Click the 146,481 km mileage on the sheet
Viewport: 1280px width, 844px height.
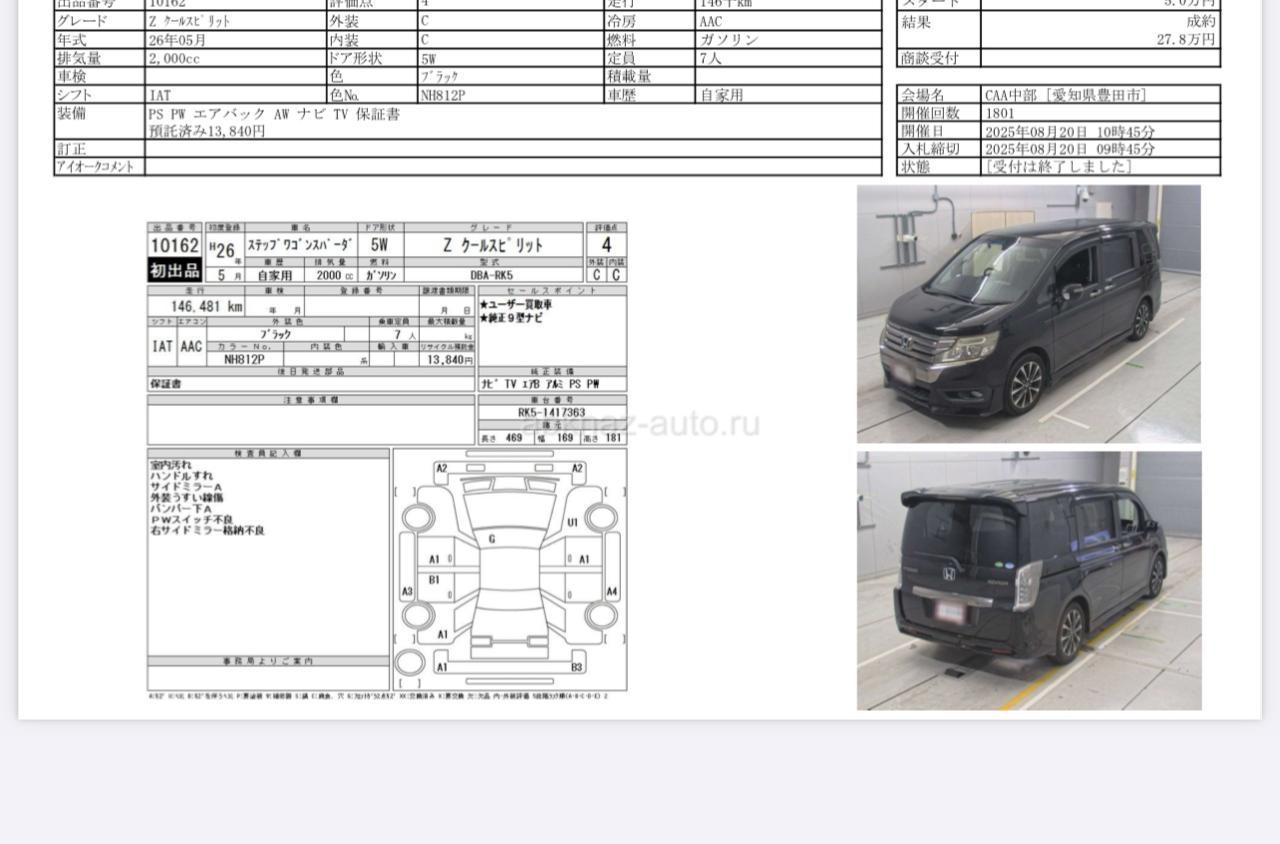click(x=196, y=307)
